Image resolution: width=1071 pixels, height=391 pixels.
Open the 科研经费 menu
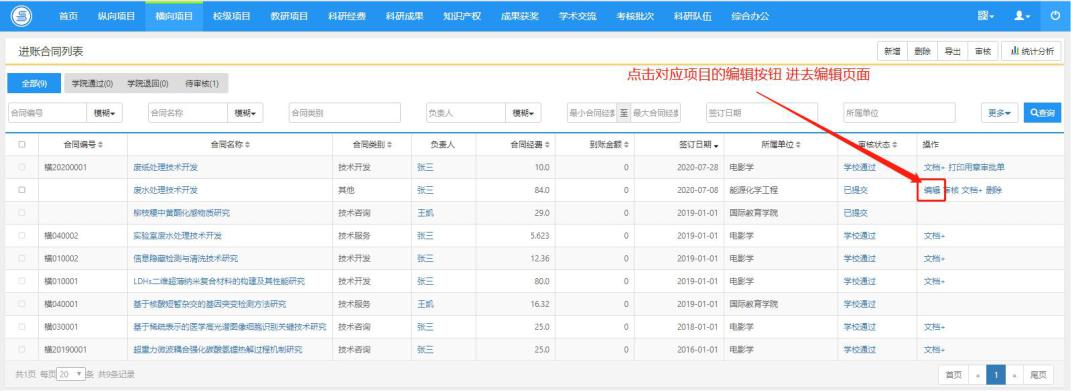347,16
